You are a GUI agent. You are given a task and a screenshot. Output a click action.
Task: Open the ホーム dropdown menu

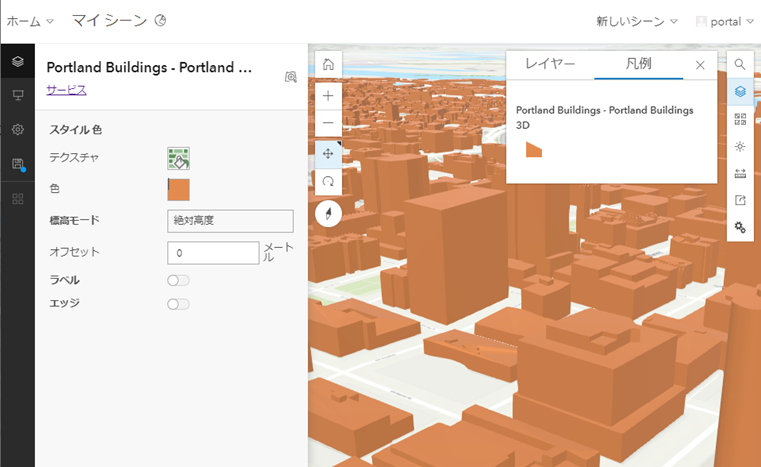pos(30,21)
